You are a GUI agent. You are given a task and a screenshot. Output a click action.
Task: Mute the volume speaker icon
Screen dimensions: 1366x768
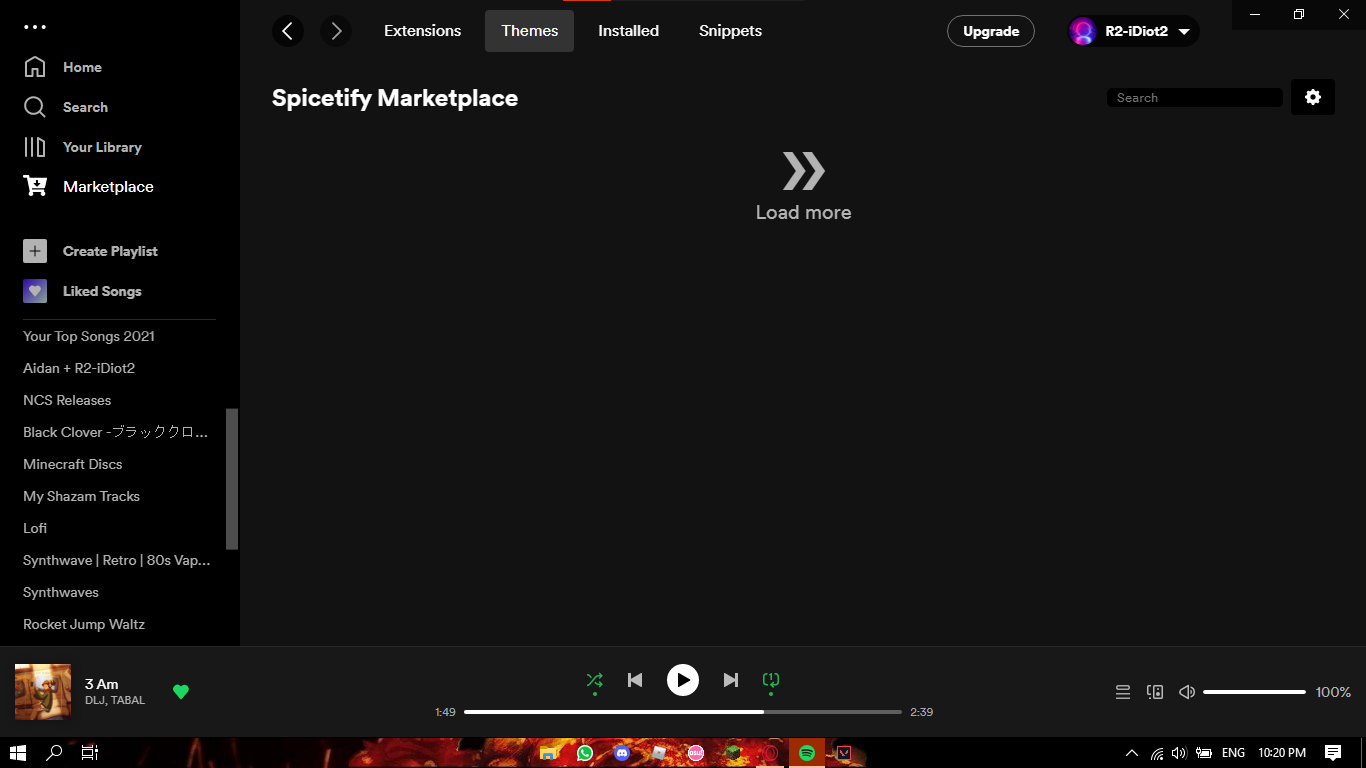click(1187, 692)
